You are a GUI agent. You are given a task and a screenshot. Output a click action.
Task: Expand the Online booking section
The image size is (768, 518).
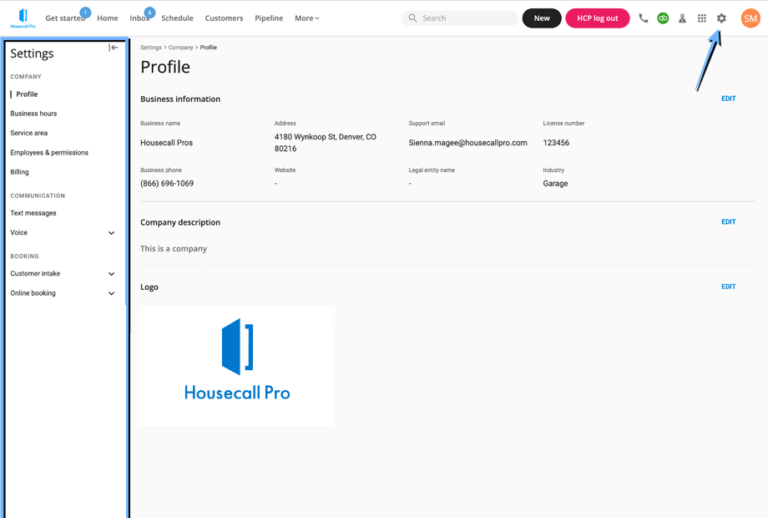pos(111,293)
